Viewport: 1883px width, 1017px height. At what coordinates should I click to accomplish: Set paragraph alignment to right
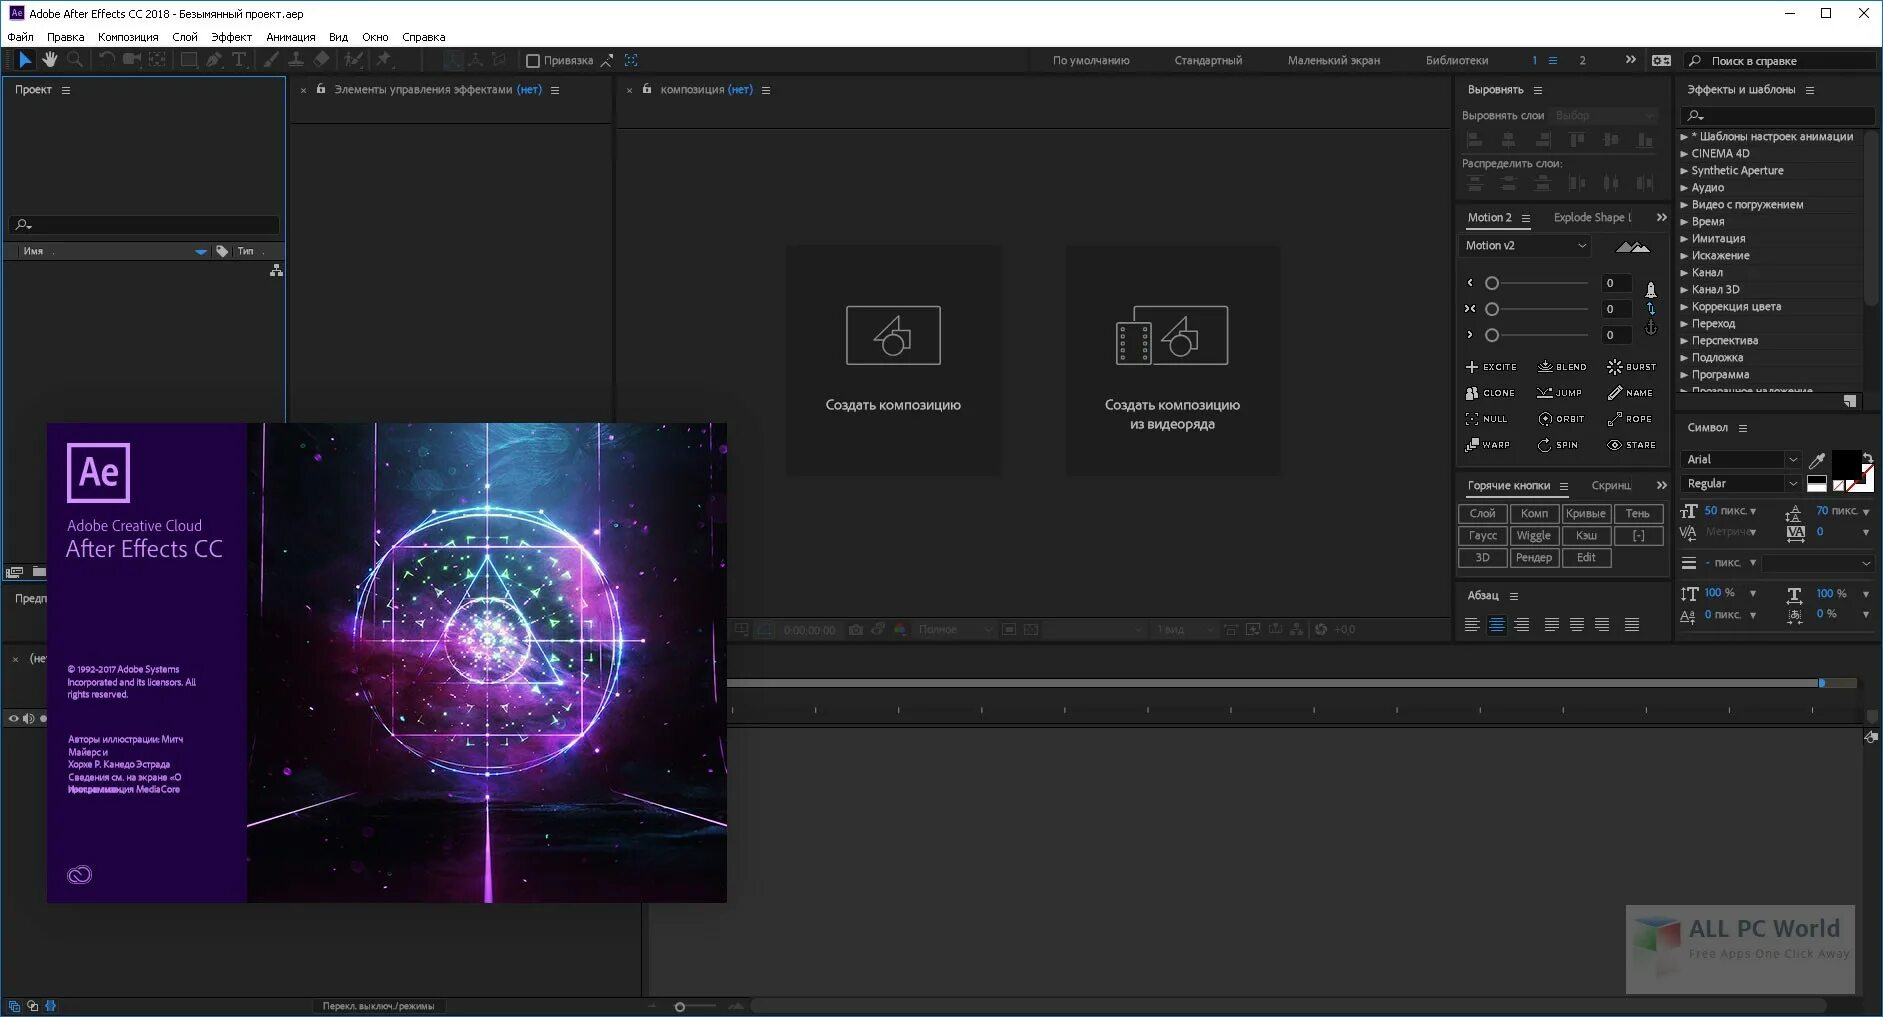[1522, 625]
